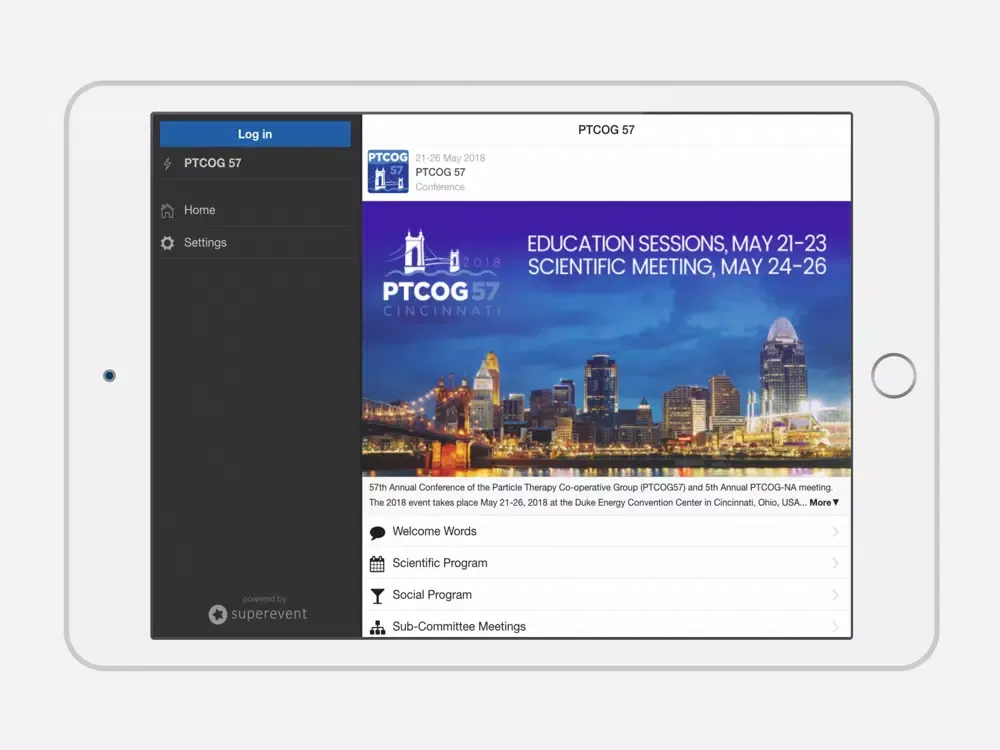Open the Welcome Words row

(607, 531)
